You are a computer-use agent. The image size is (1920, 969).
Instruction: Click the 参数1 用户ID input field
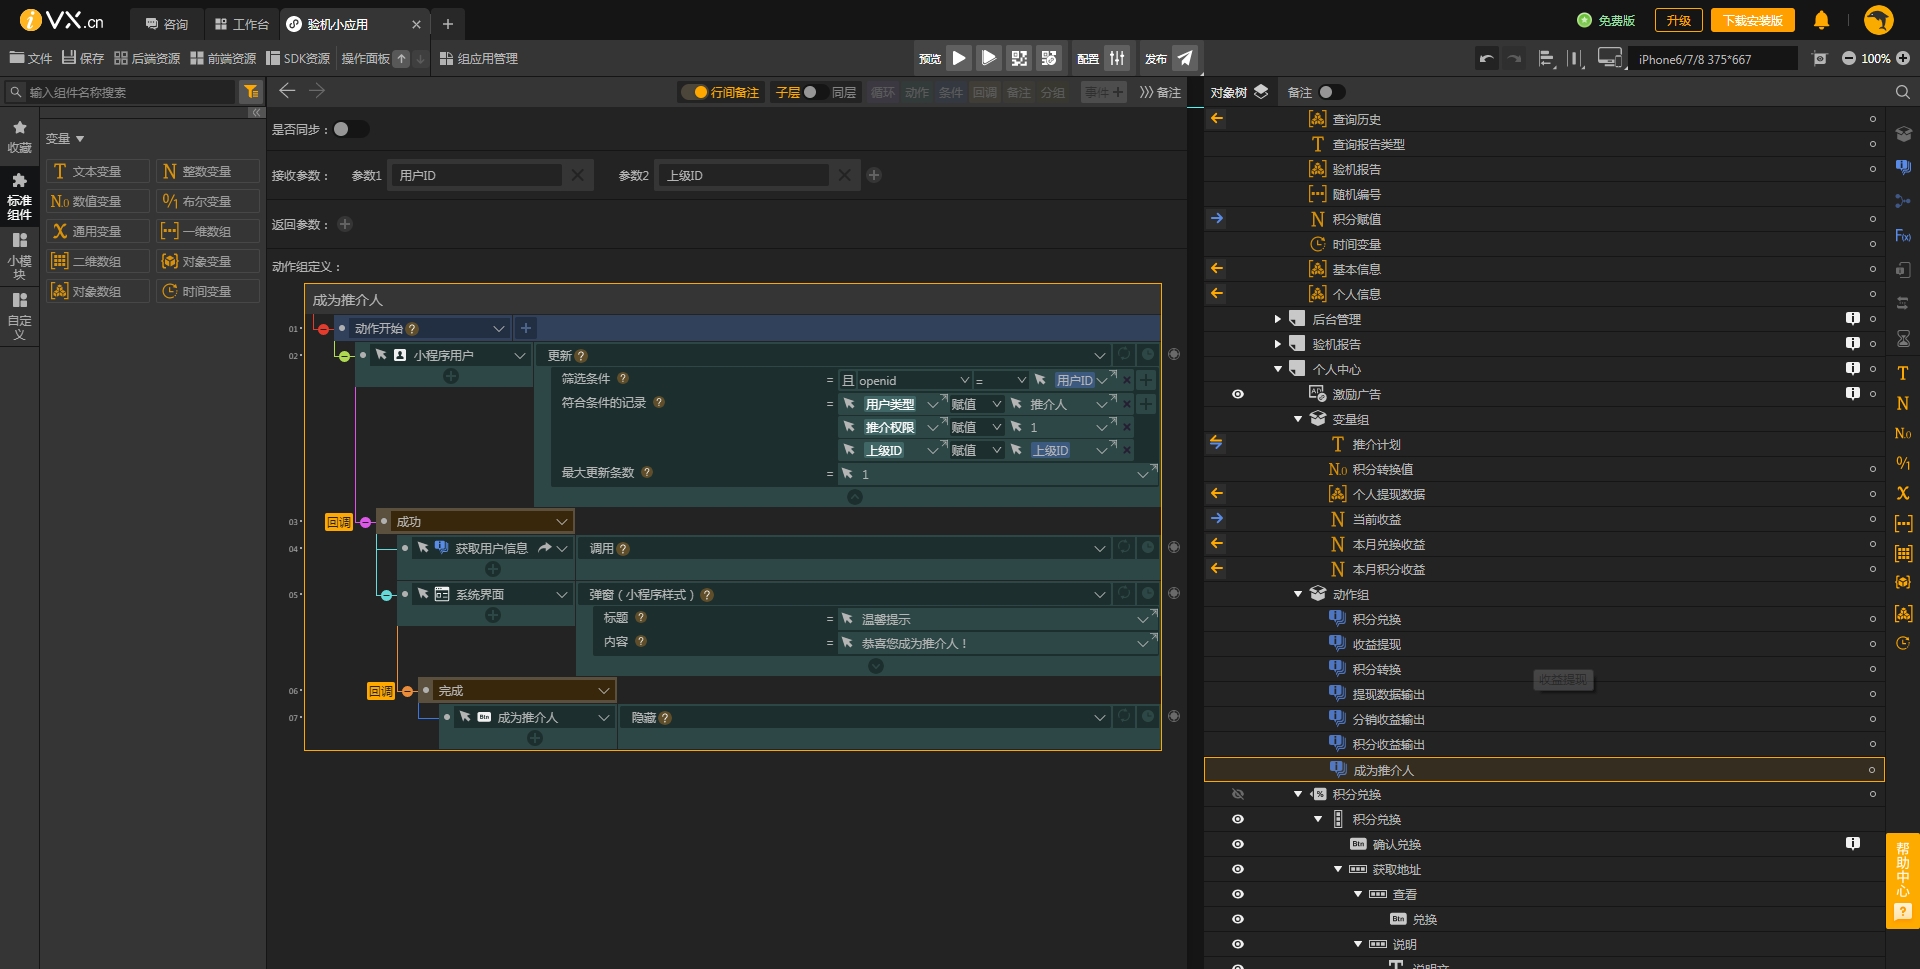click(476, 175)
